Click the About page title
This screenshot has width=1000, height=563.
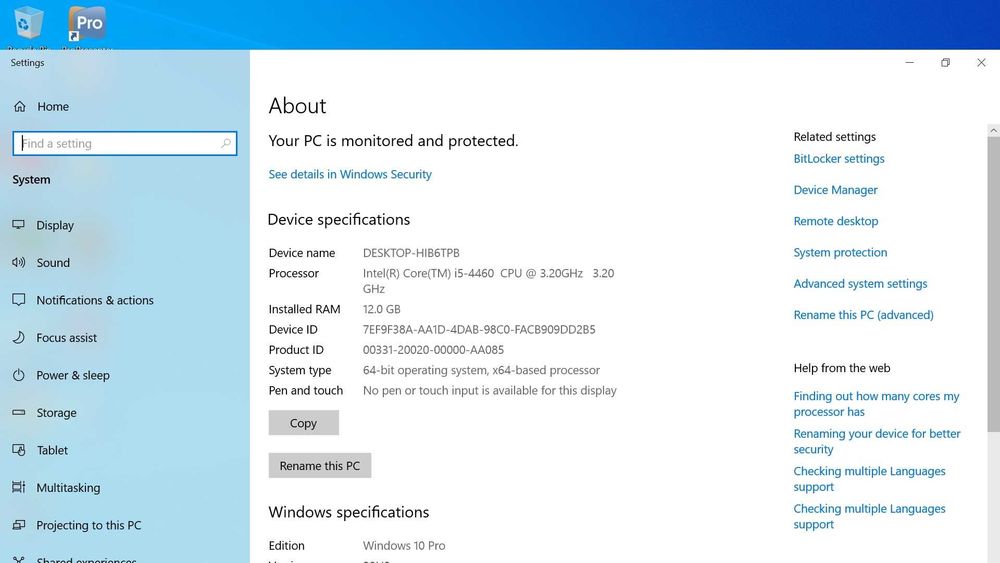click(x=297, y=106)
